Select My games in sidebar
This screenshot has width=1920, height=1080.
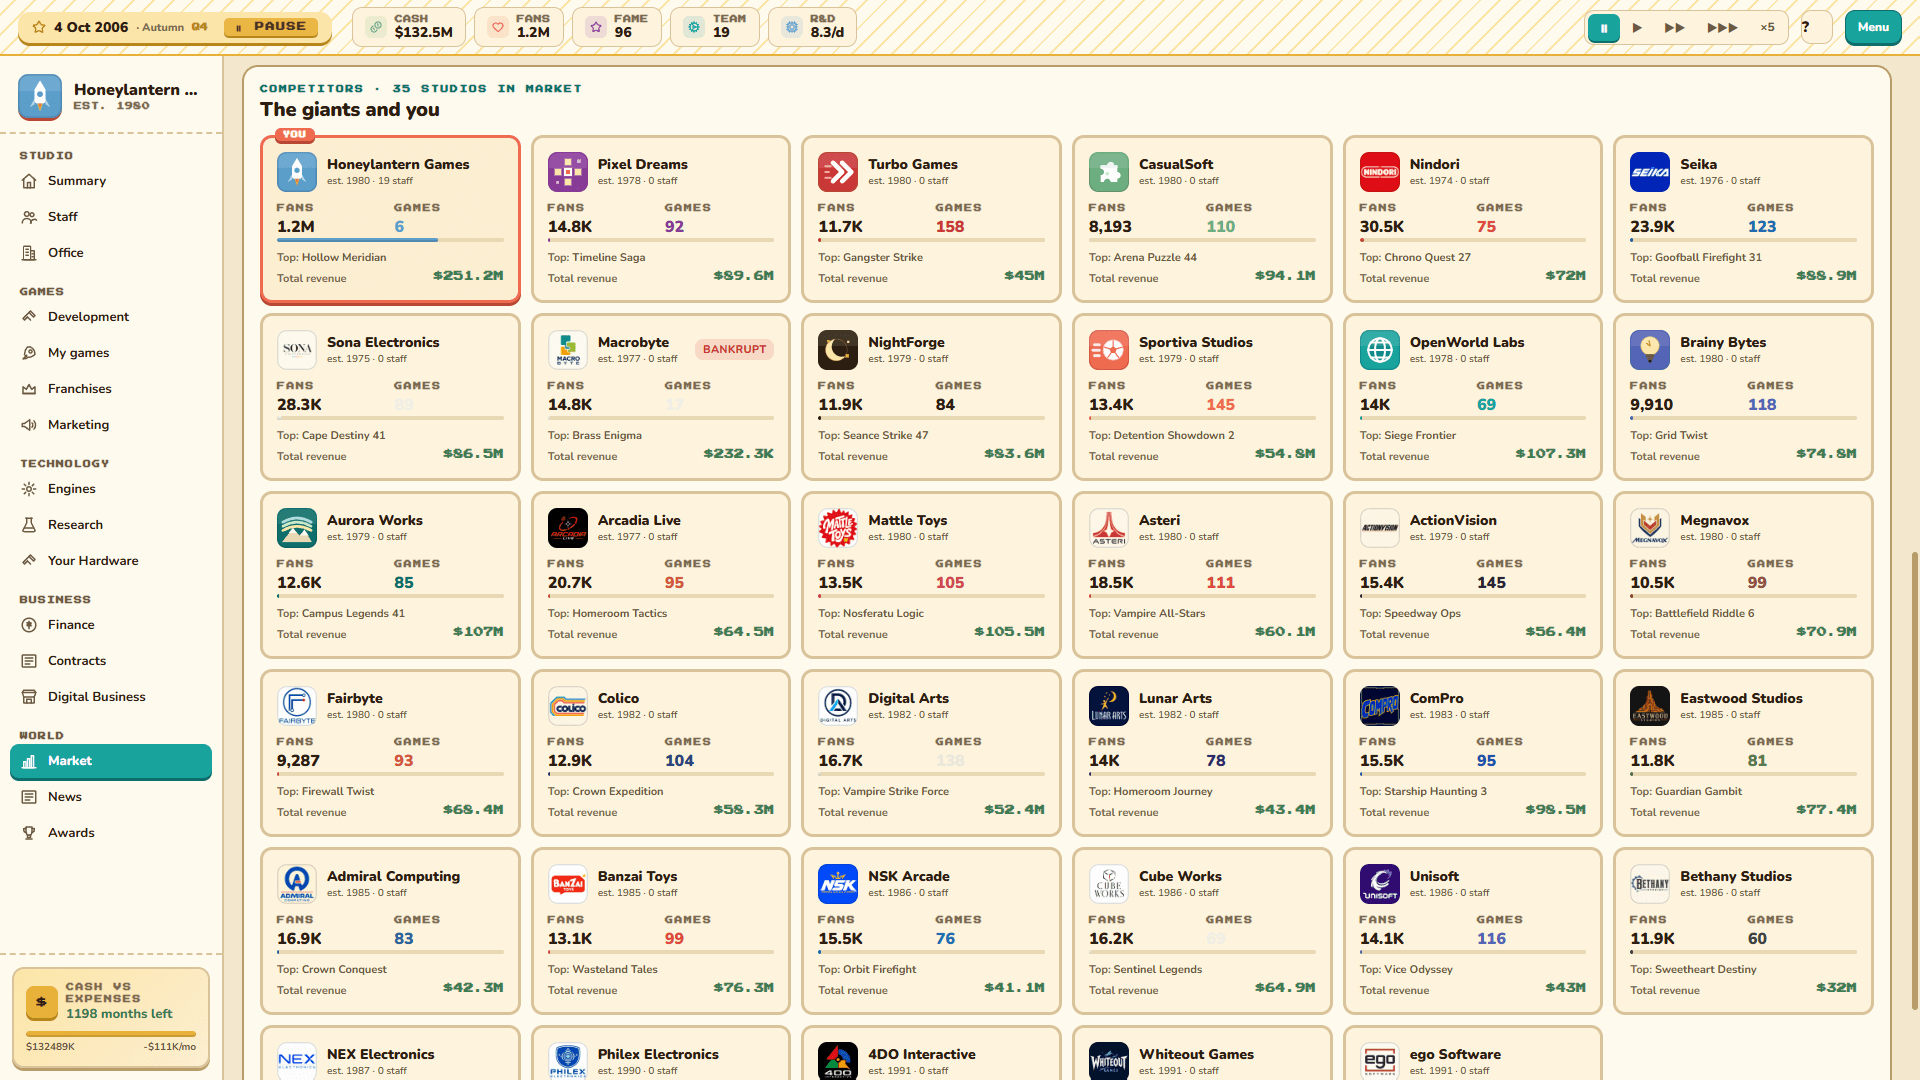click(111, 353)
